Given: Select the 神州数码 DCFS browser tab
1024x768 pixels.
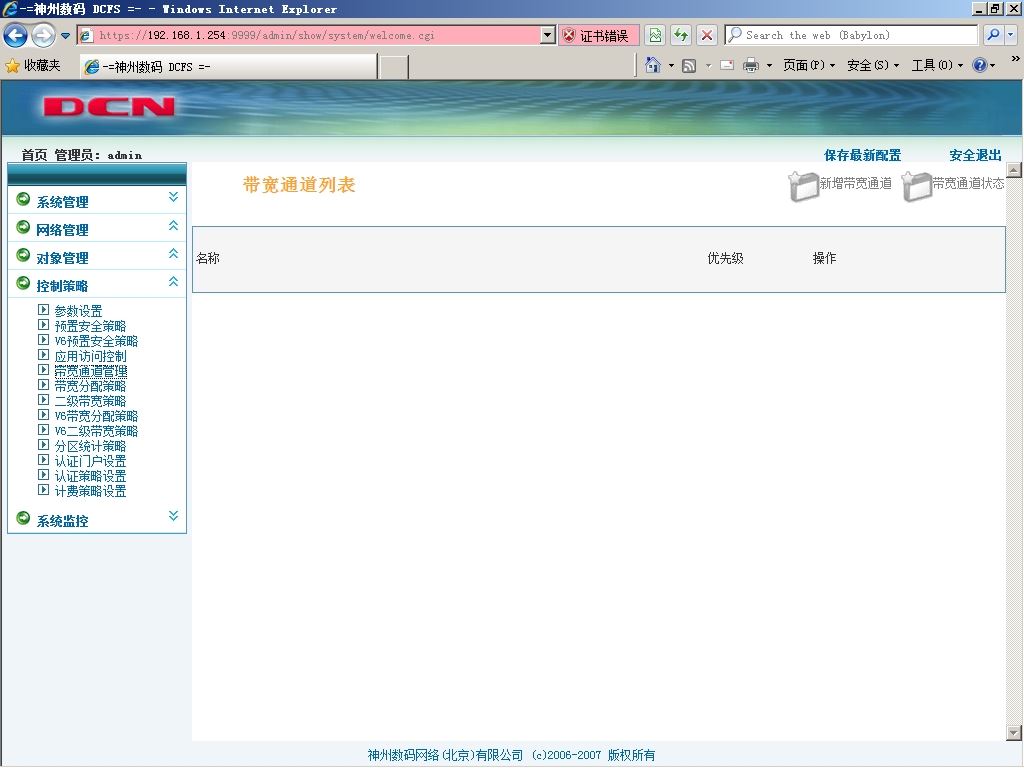Looking at the screenshot, I should [229, 67].
